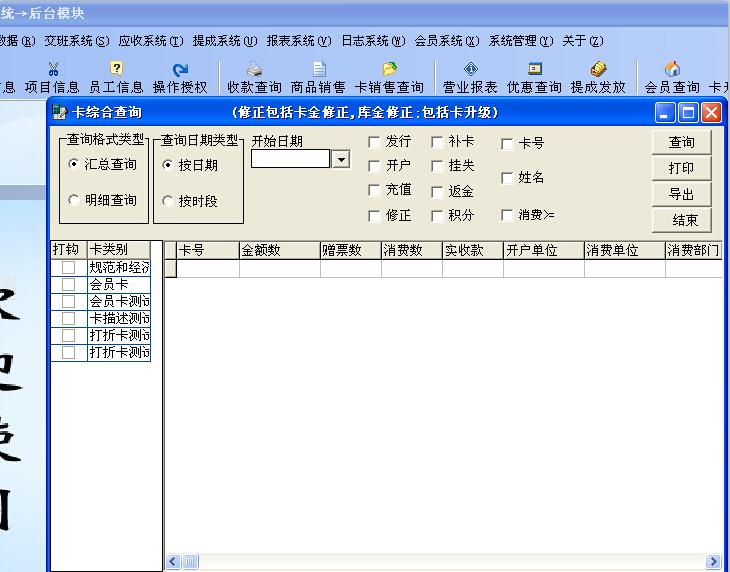Select 会员卡测试 card type row
730x572 pixels.
[x=119, y=302]
